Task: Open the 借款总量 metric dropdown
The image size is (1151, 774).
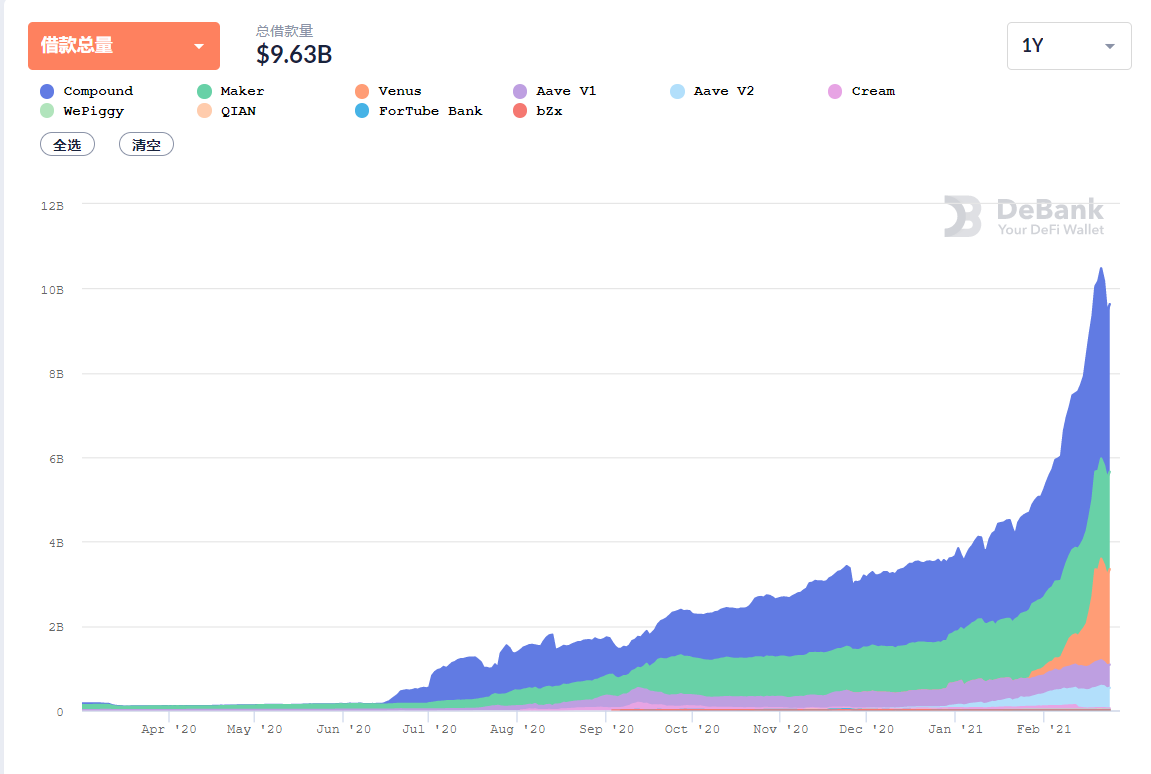Action: pyautogui.click(x=123, y=46)
